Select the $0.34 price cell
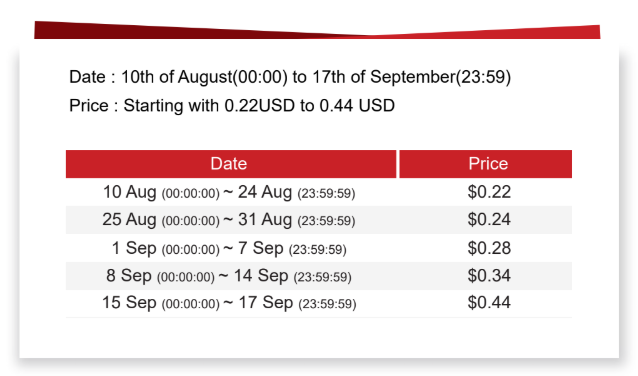 click(x=489, y=276)
